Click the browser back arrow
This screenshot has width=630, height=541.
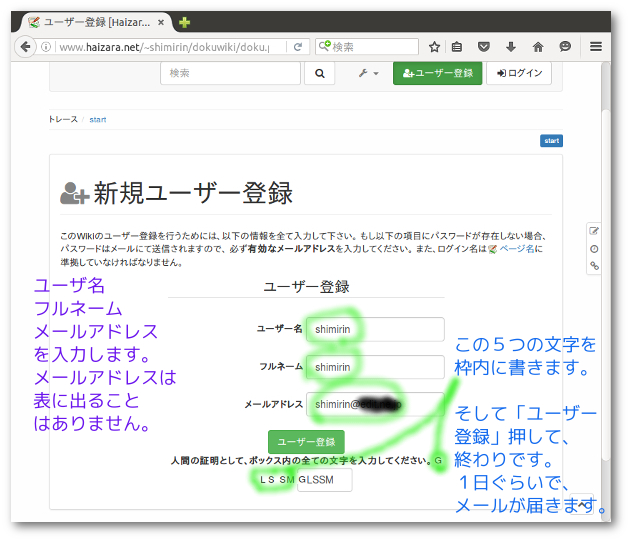pyautogui.click(x=27, y=46)
